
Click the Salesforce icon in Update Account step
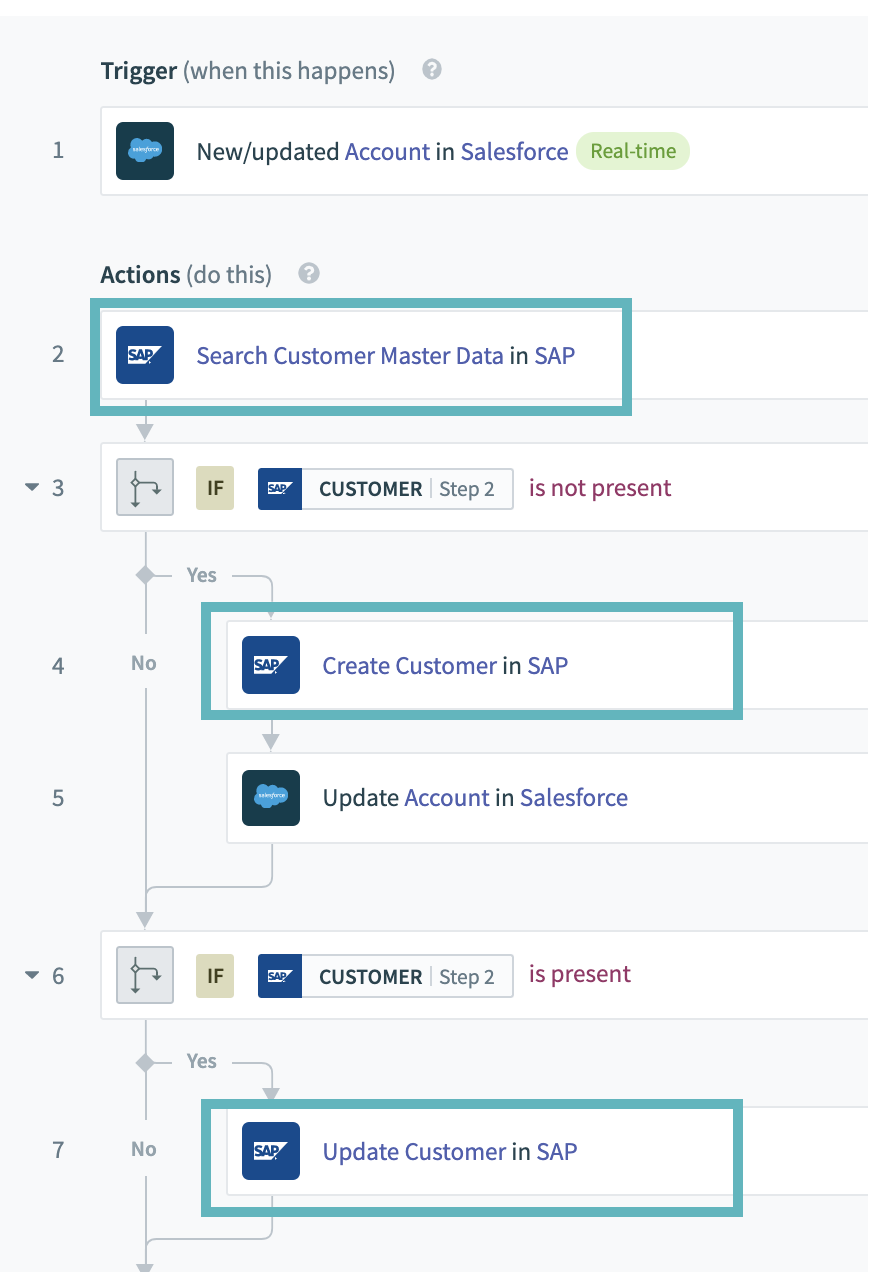(x=271, y=797)
